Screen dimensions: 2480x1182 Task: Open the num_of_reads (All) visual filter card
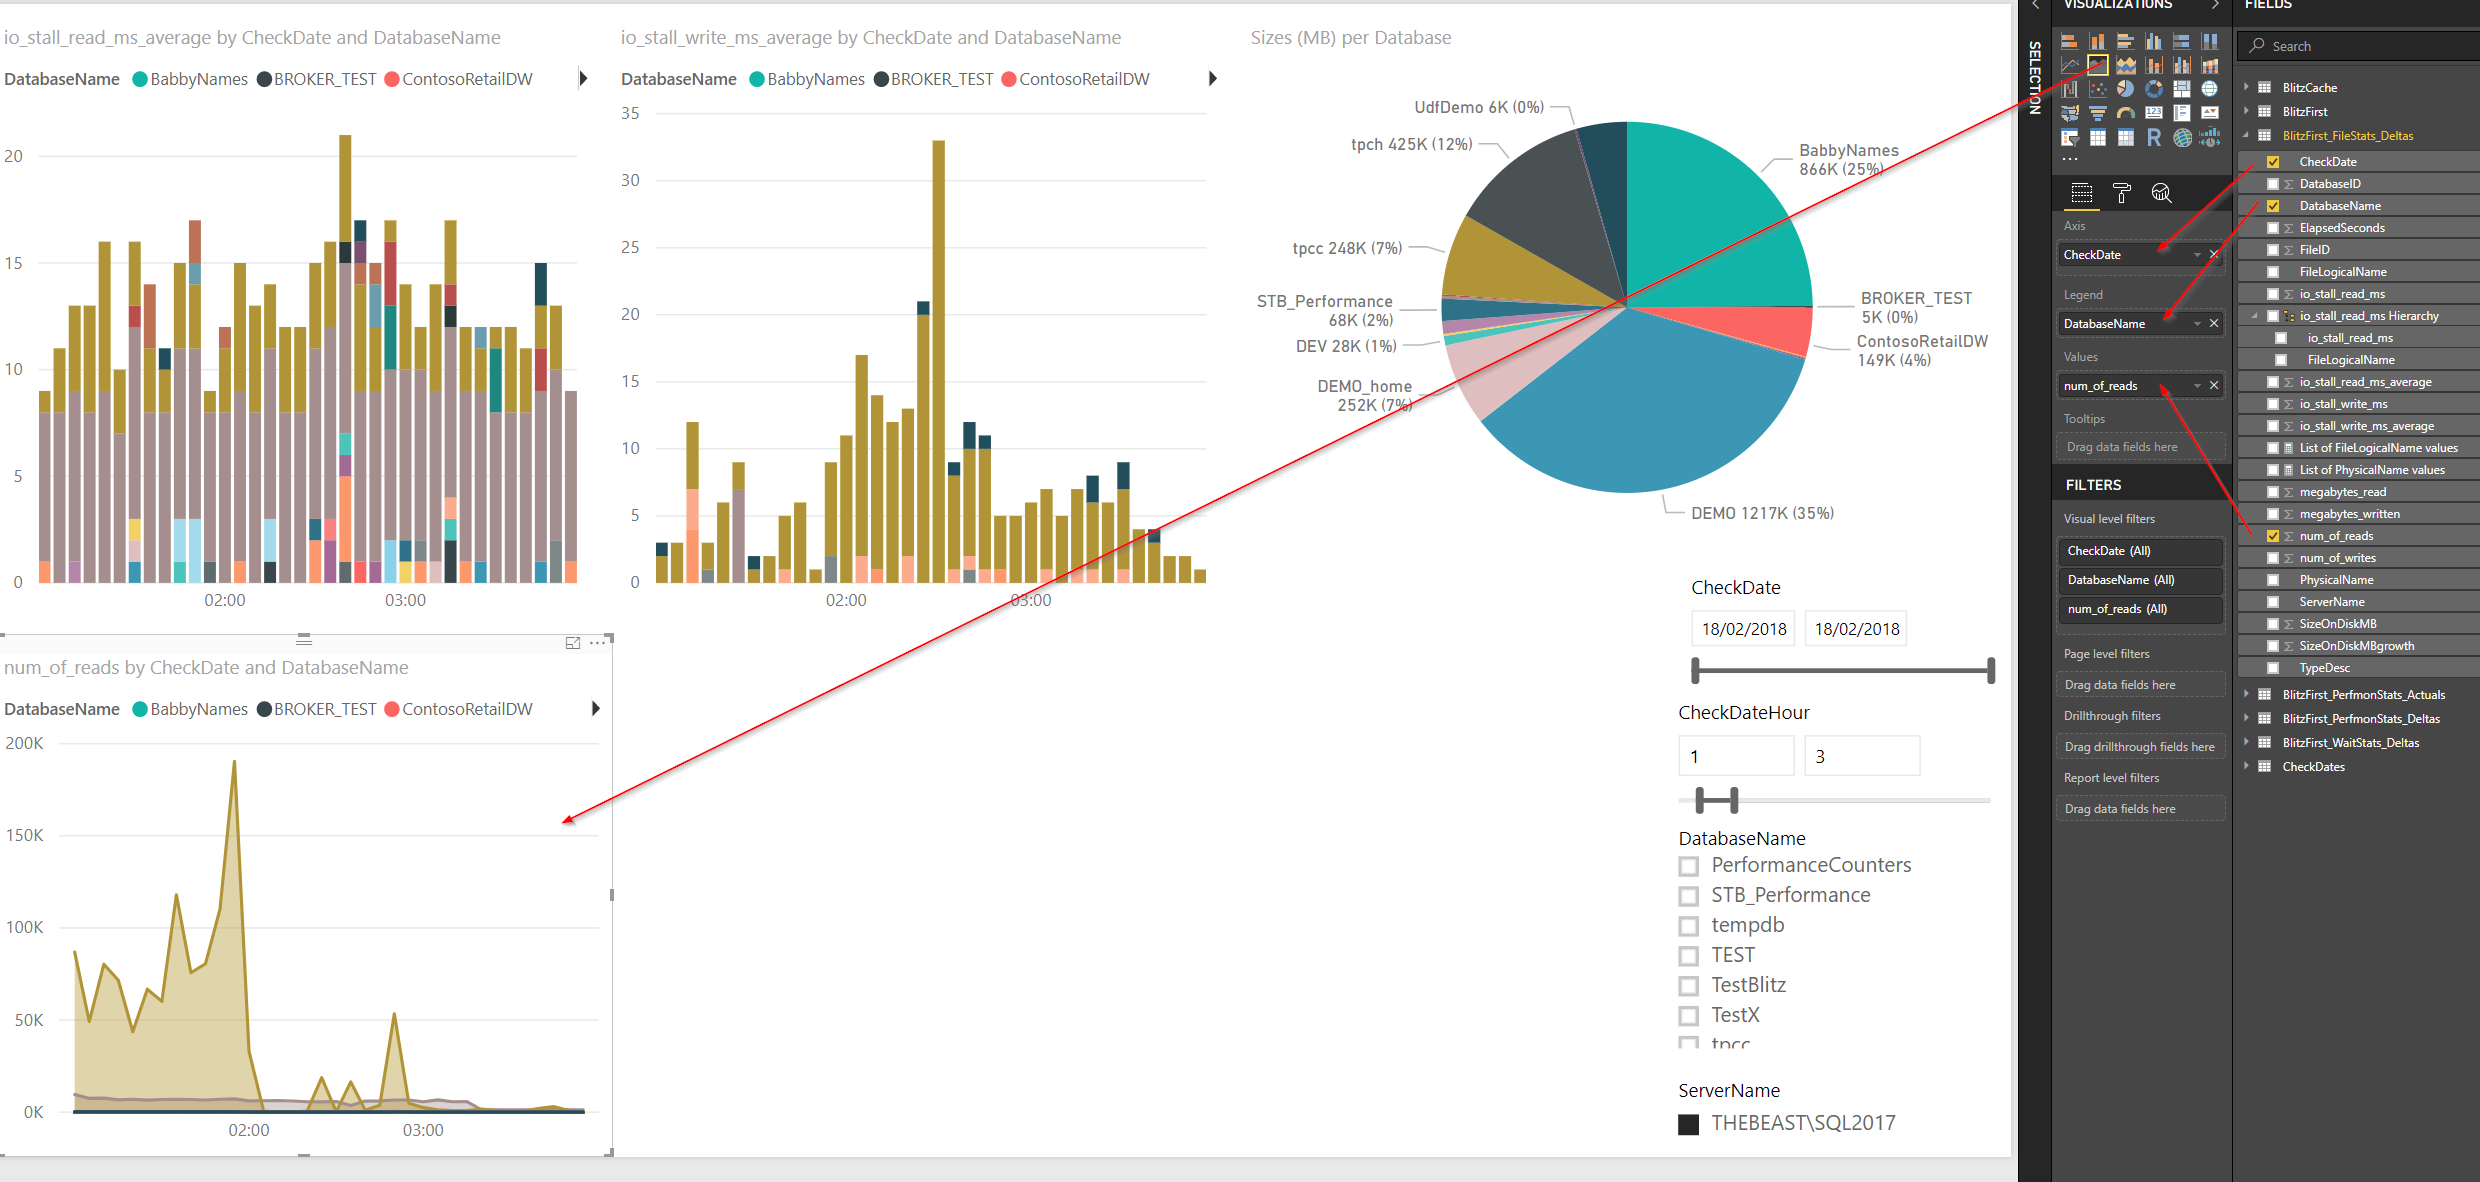click(x=2140, y=609)
